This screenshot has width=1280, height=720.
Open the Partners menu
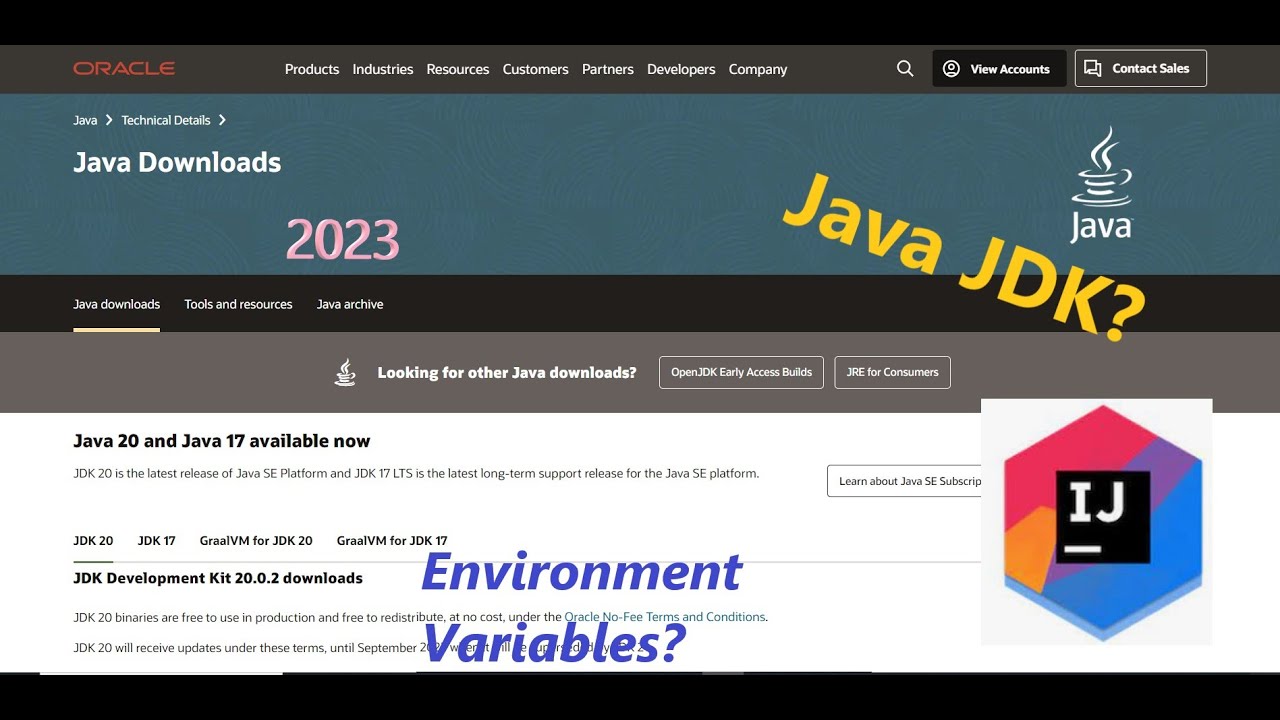(608, 69)
